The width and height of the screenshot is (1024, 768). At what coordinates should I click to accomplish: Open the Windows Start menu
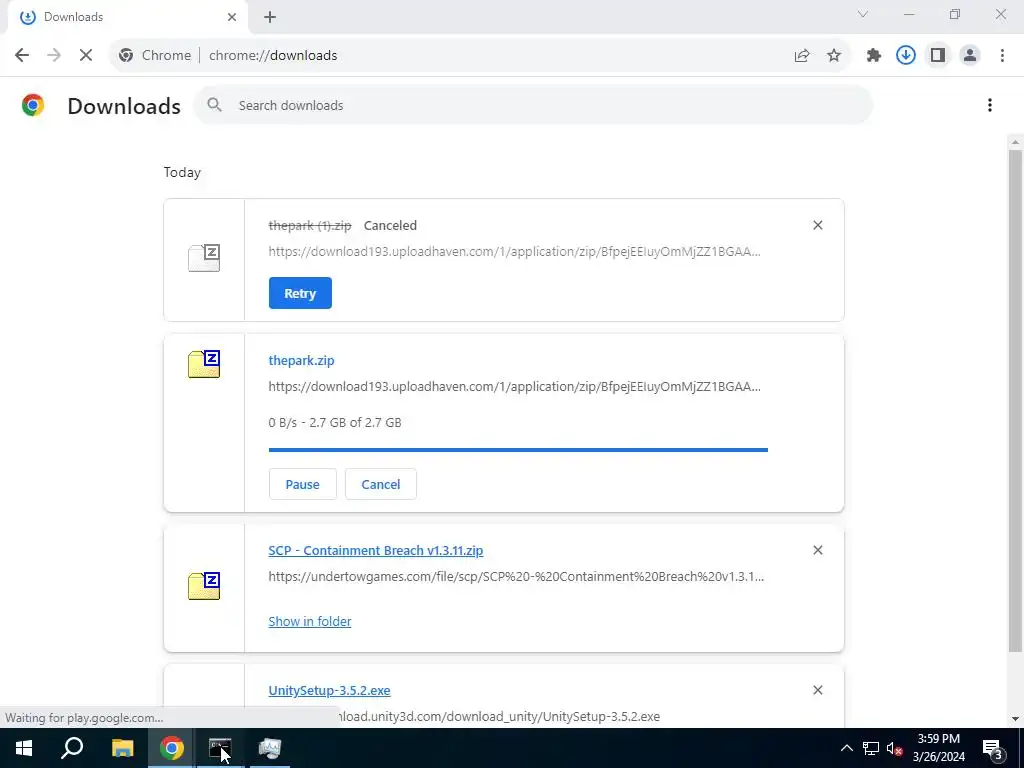[x=24, y=748]
